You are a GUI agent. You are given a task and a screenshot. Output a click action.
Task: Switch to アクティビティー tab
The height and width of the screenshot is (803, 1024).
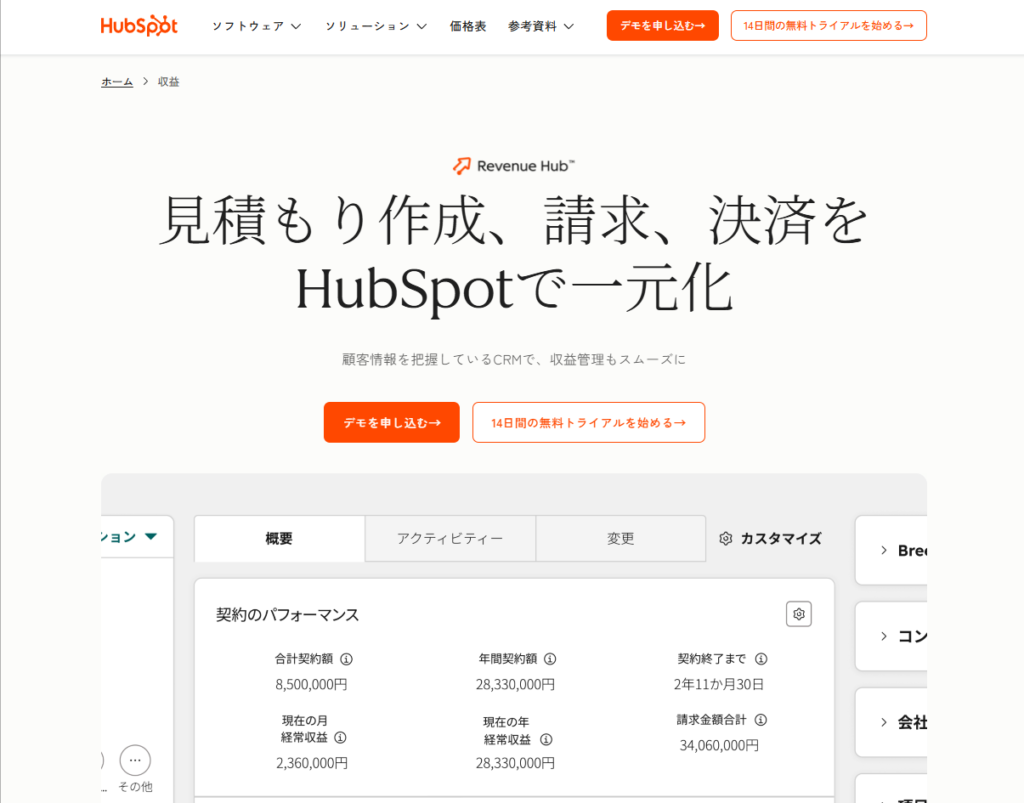pyautogui.click(x=450, y=539)
